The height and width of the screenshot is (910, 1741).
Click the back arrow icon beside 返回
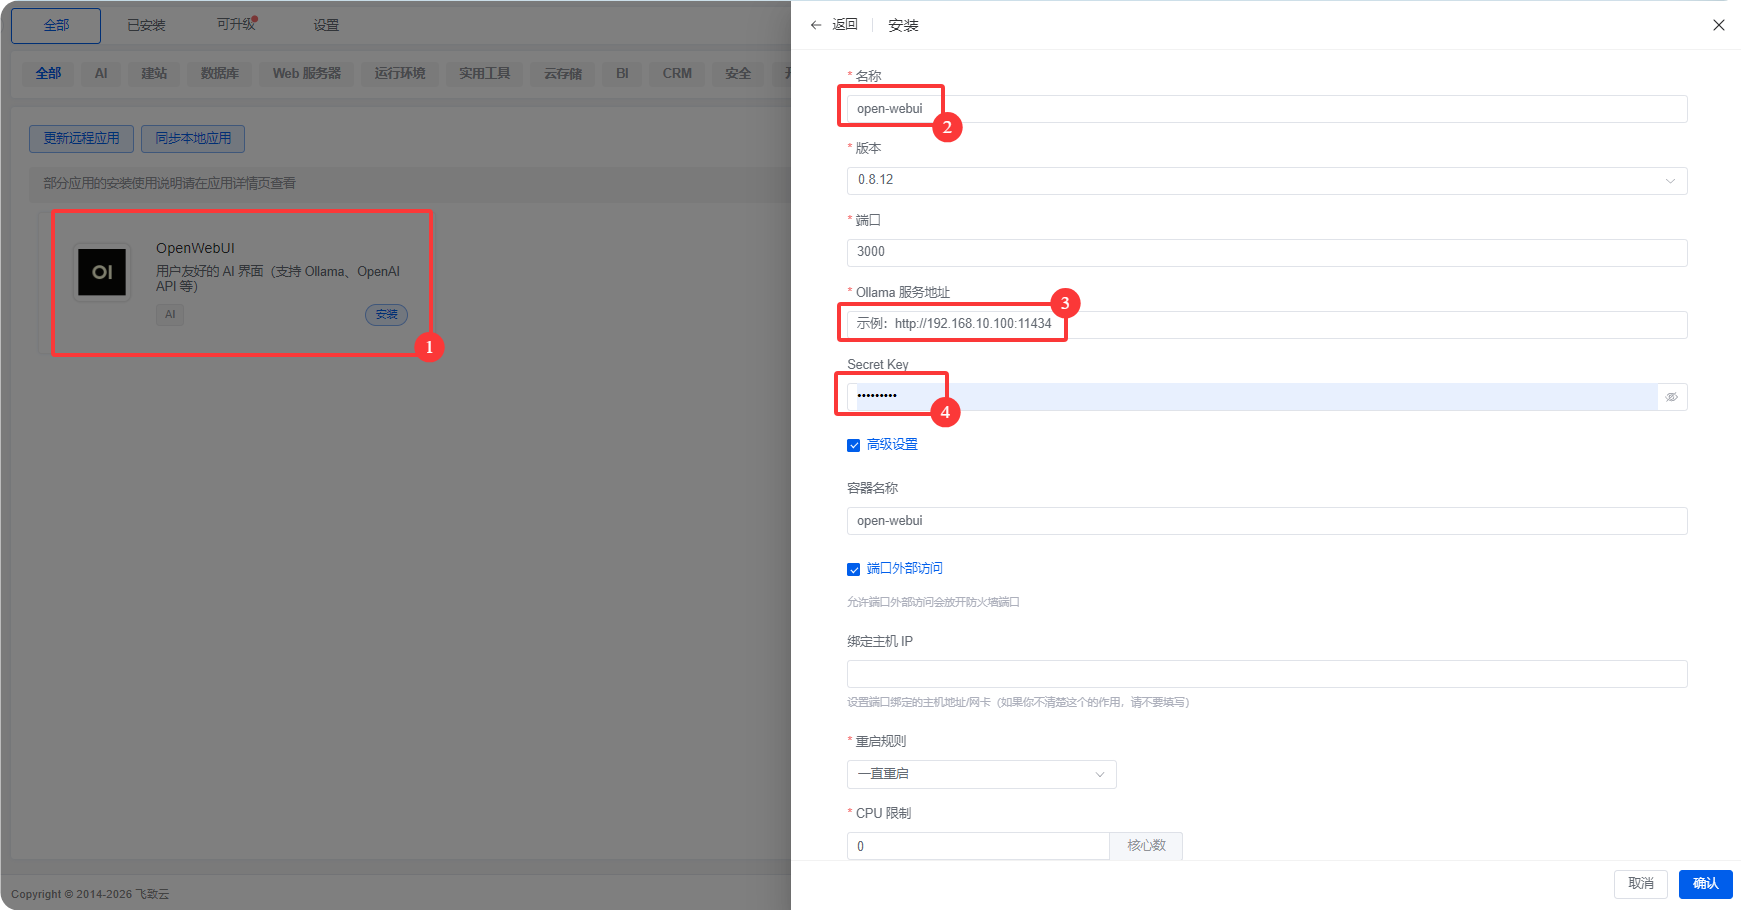pyautogui.click(x=816, y=25)
